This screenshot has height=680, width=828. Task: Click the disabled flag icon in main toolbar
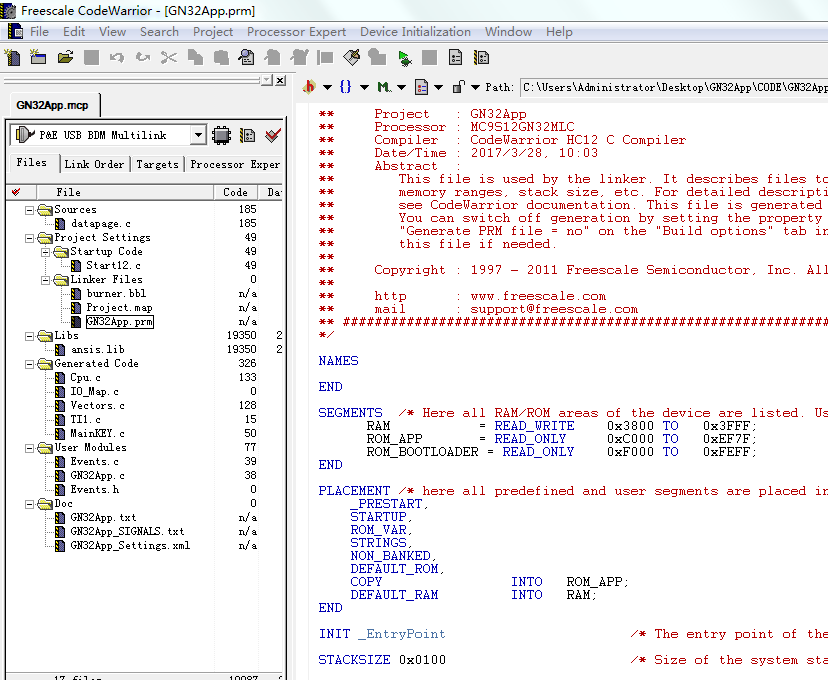coord(325,58)
